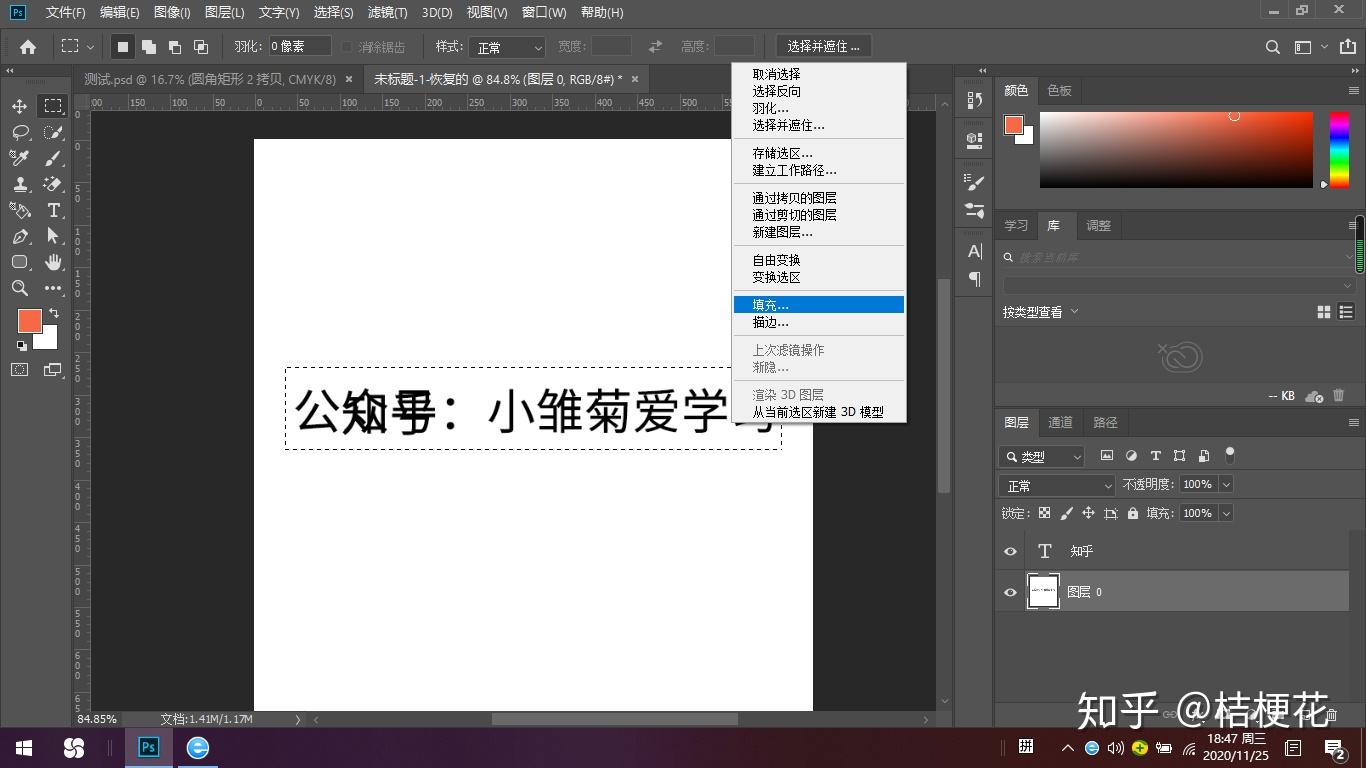This screenshot has width=1366, height=768.
Task: Change screen mode icon in toolbox
Action: [x=53, y=370]
